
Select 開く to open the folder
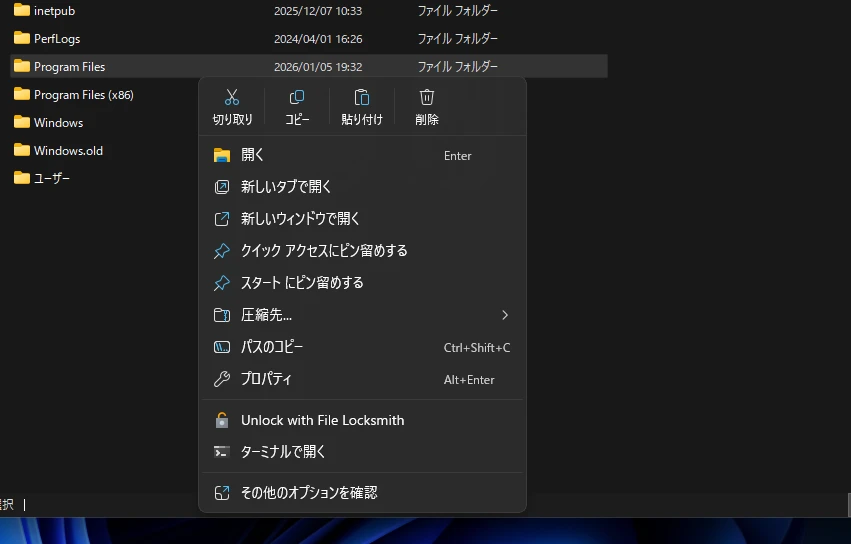click(253, 155)
